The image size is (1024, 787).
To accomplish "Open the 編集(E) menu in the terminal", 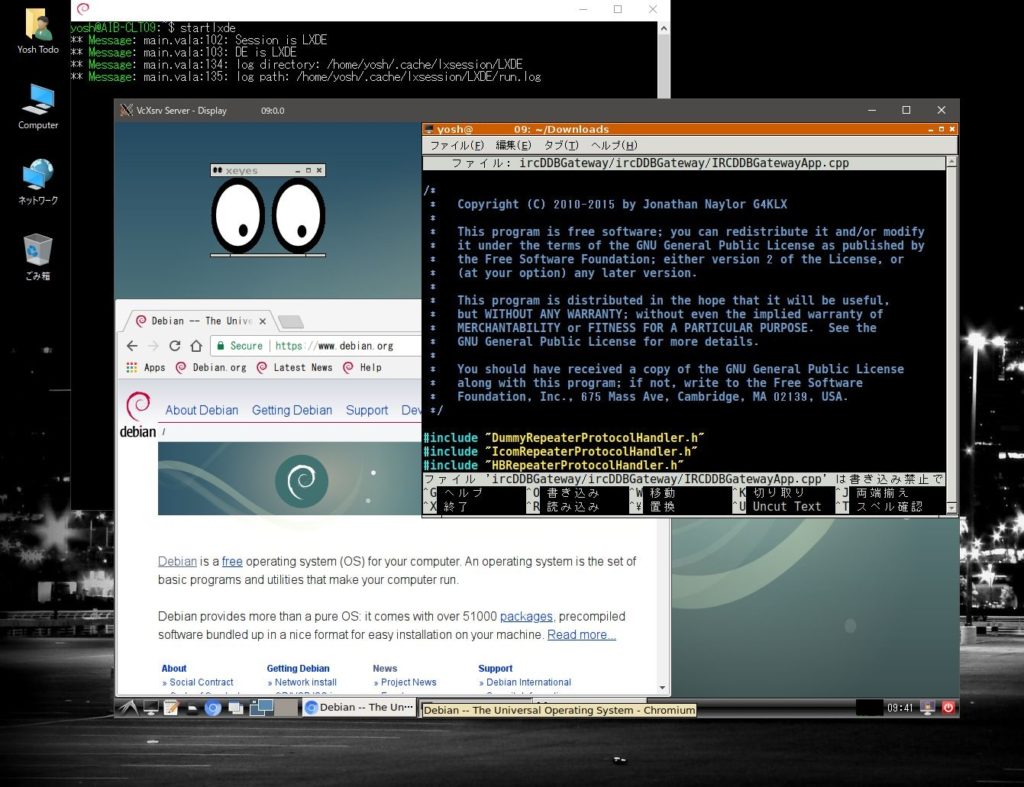I will 513,145.
